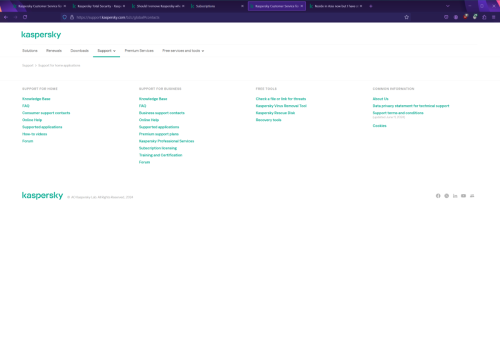Click the padlock icon in the address bar
The height and width of the screenshot is (361, 500).
point(72,17)
